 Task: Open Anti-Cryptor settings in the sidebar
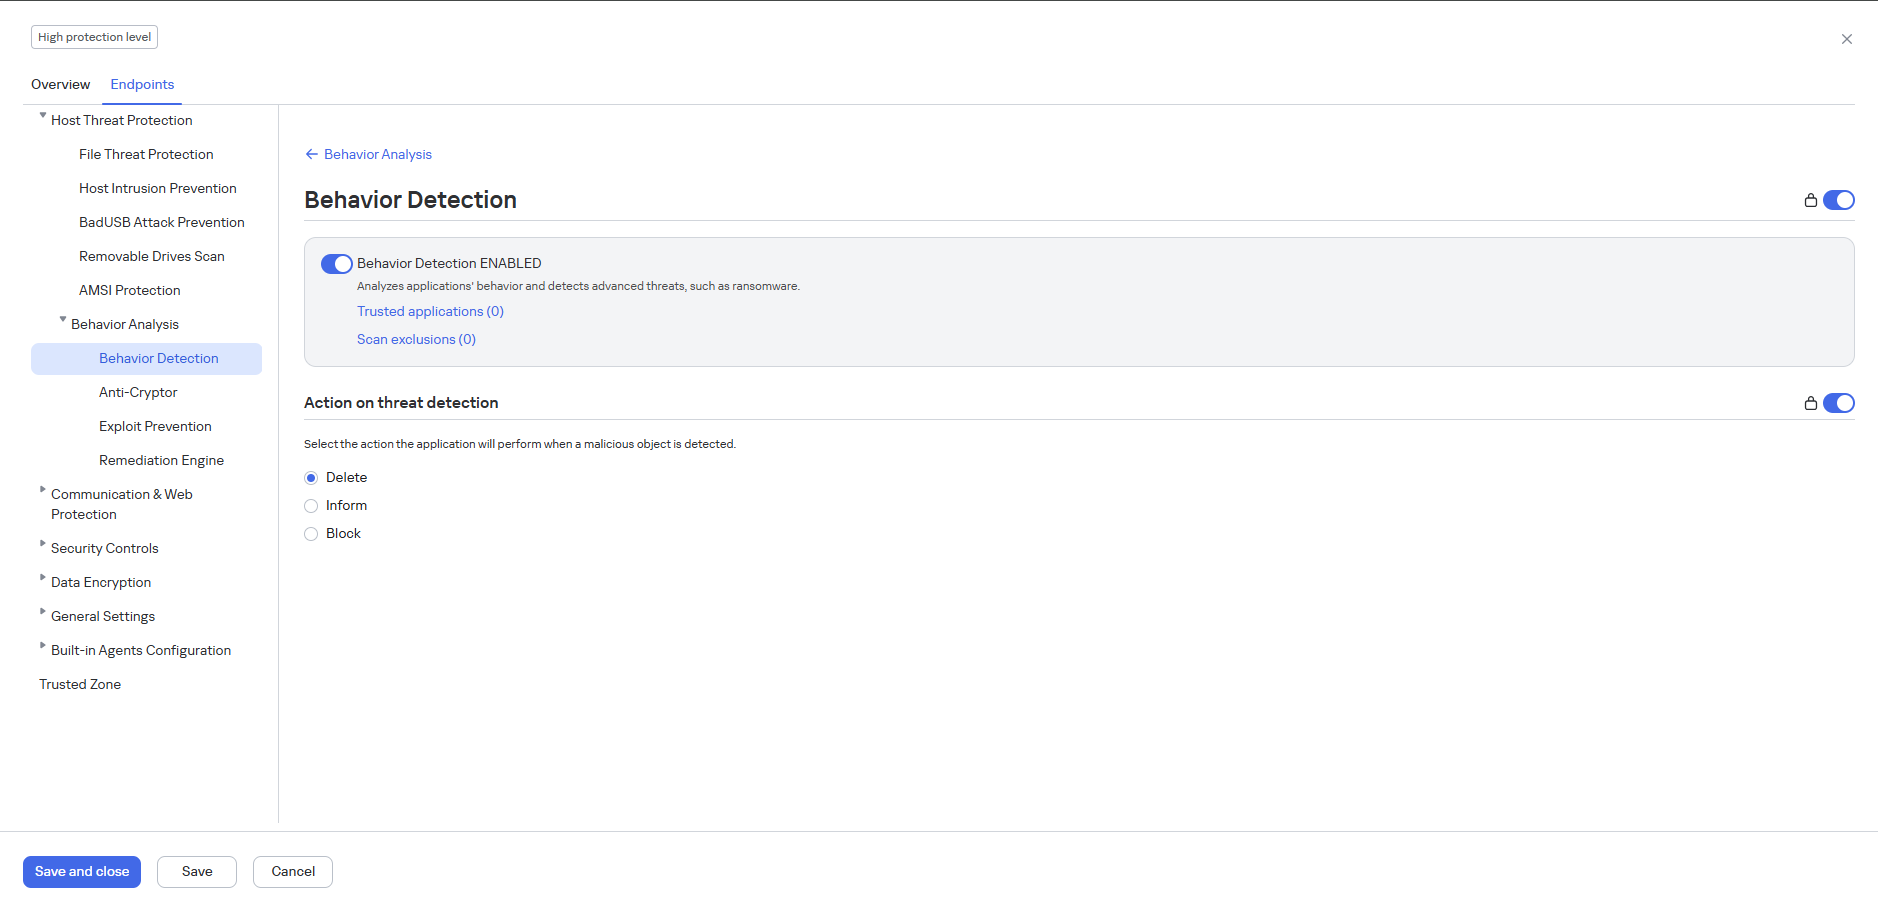pyautogui.click(x=138, y=393)
